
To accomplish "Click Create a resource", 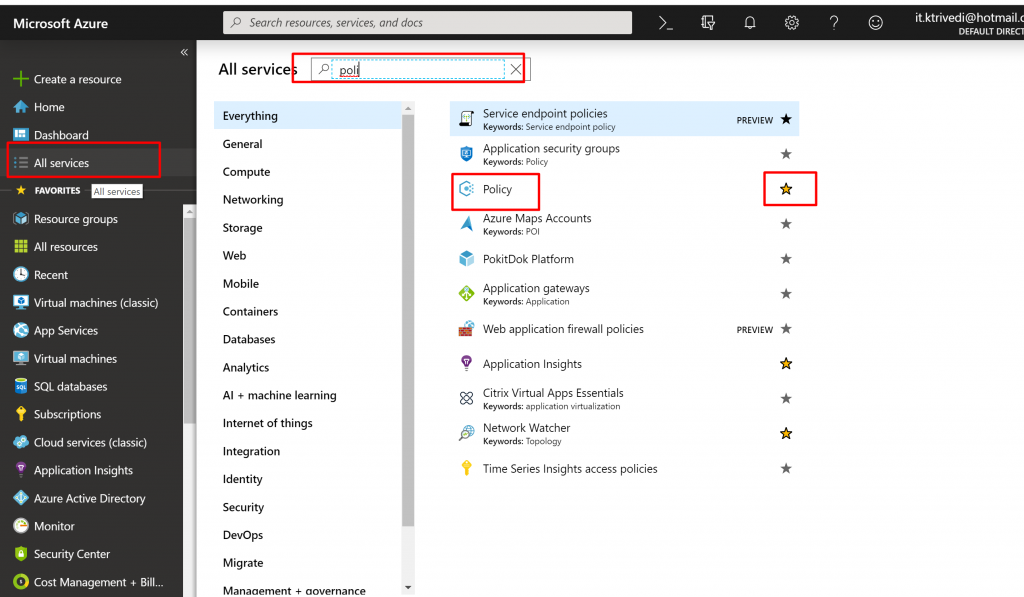I will (x=77, y=79).
